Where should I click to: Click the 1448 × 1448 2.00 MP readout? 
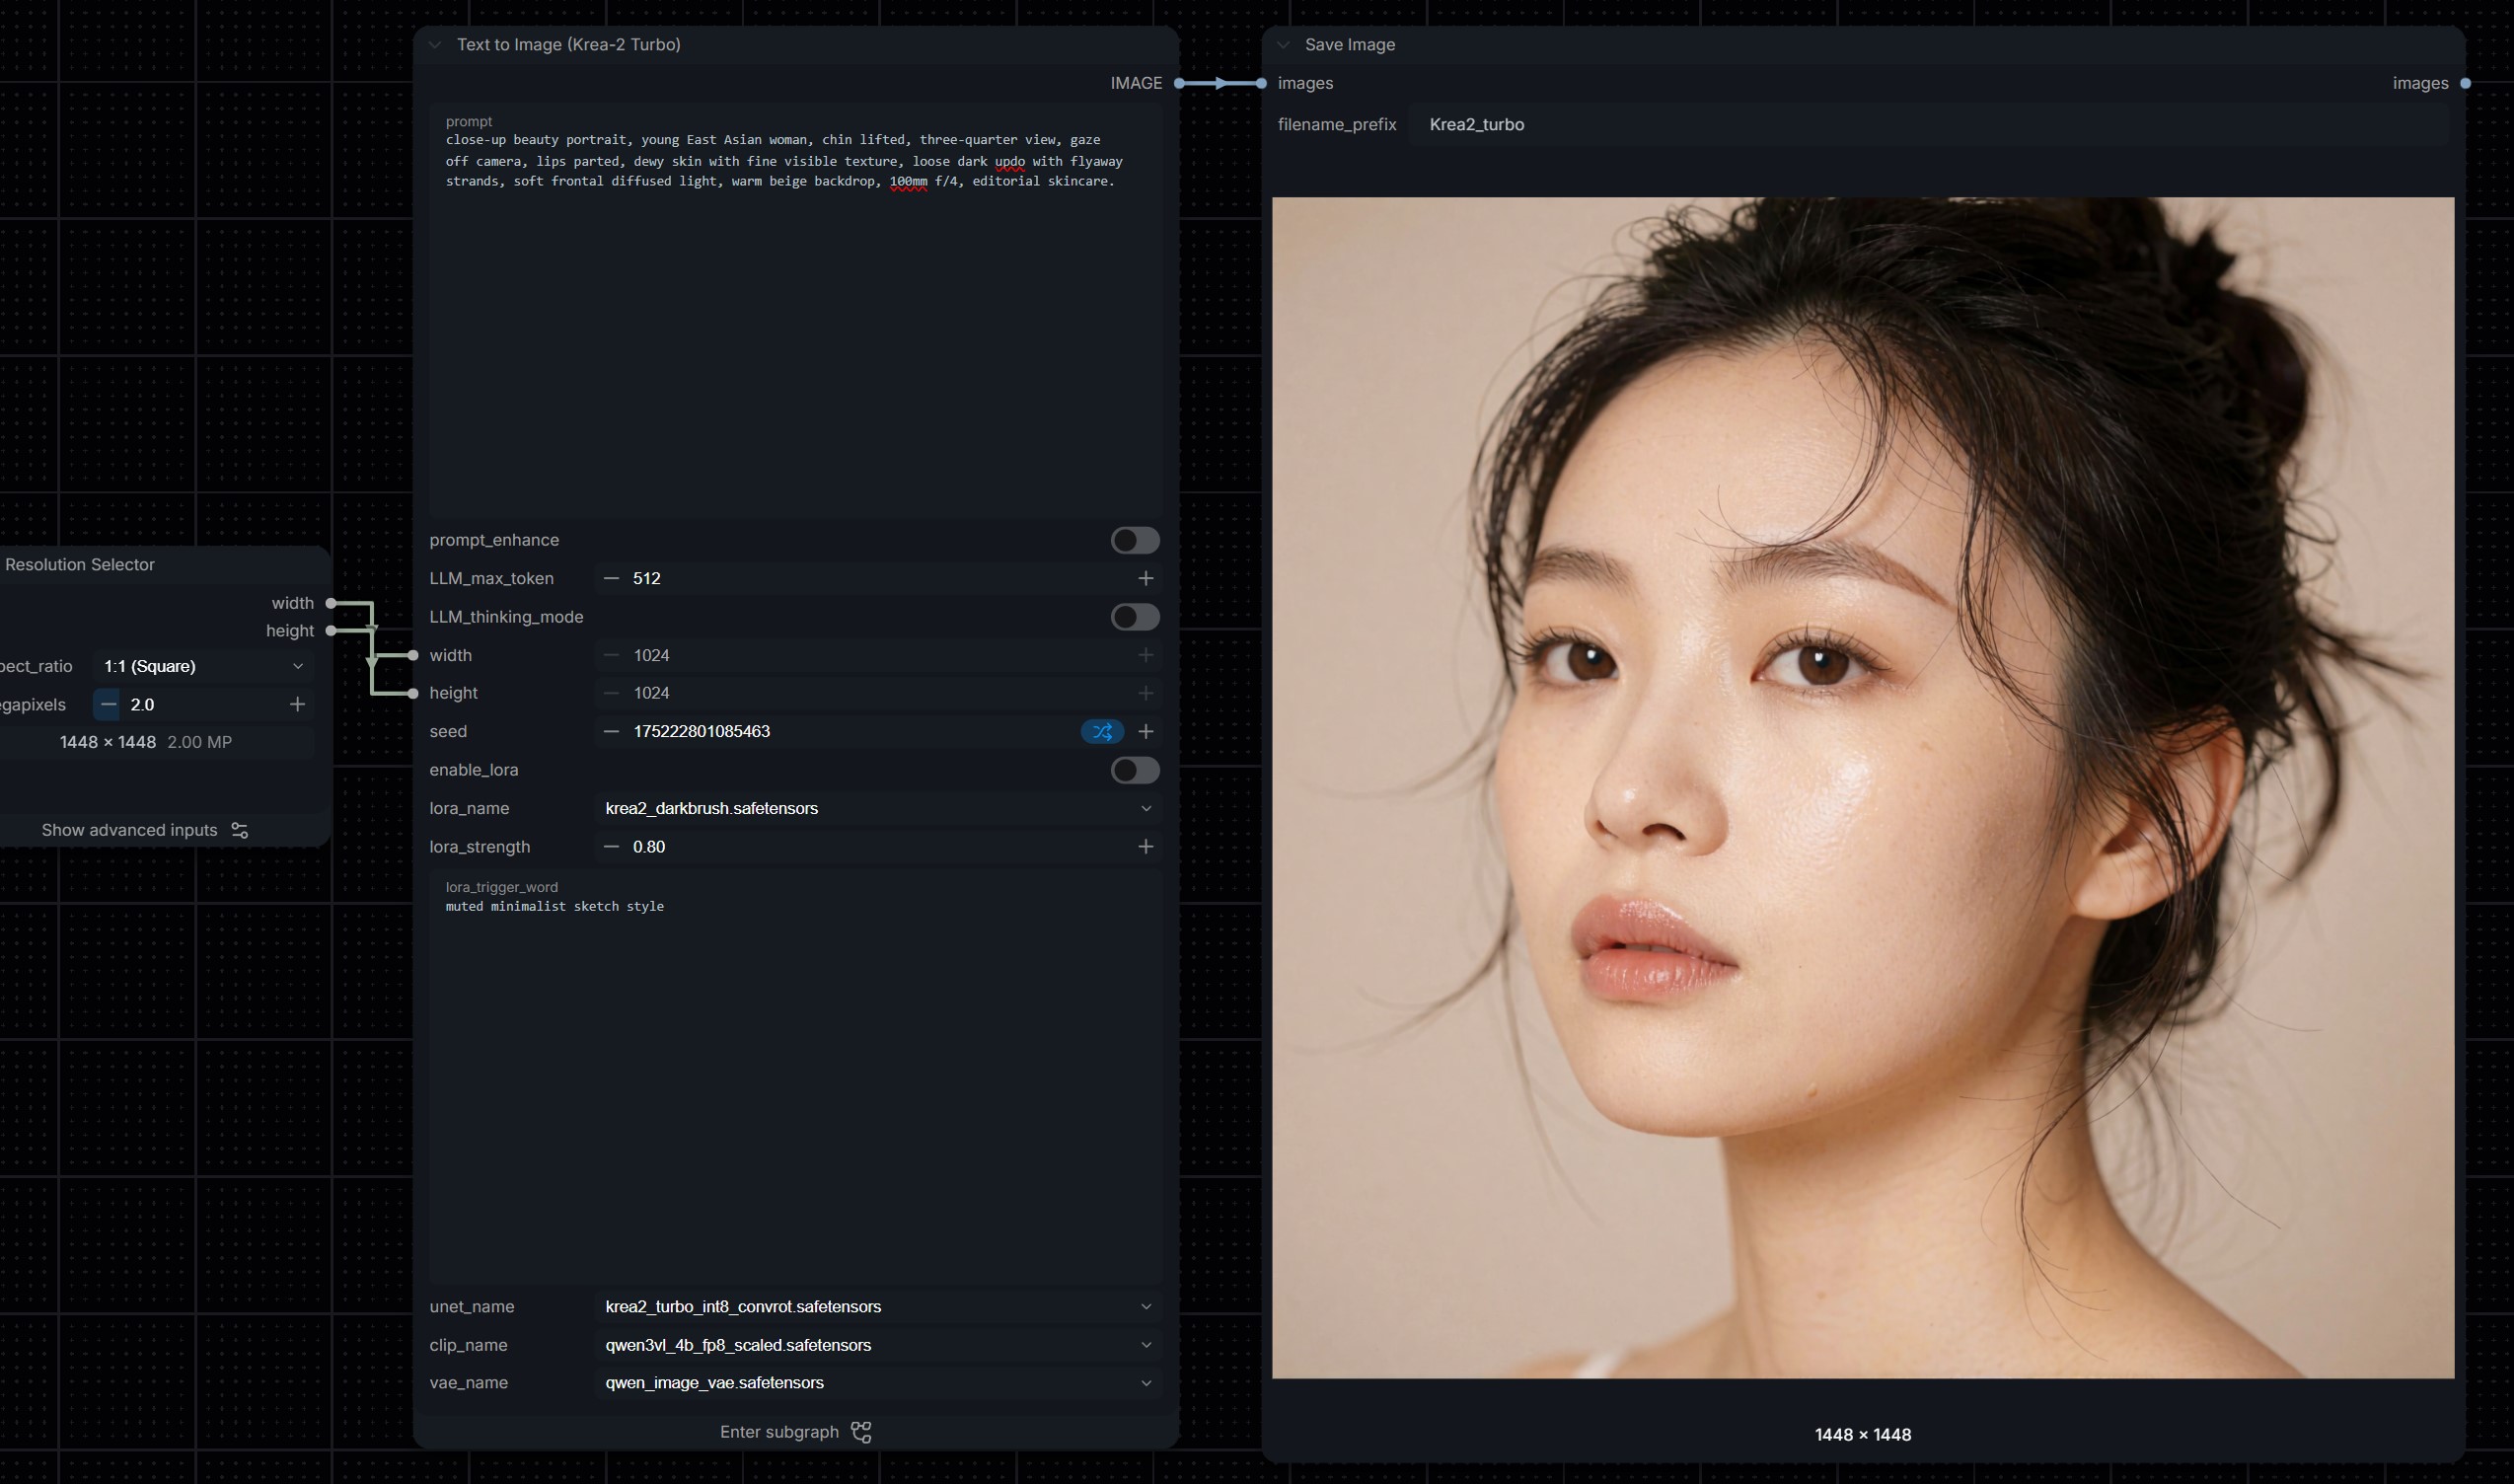pyautogui.click(x=146, y=743)
